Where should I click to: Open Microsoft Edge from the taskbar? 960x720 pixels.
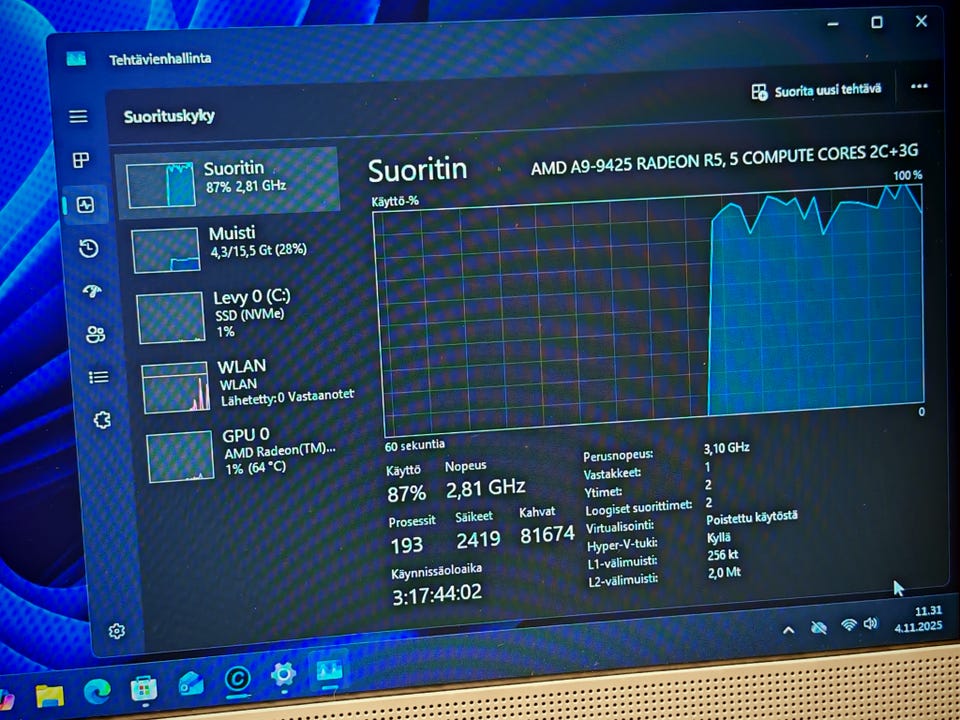[97, 692]
